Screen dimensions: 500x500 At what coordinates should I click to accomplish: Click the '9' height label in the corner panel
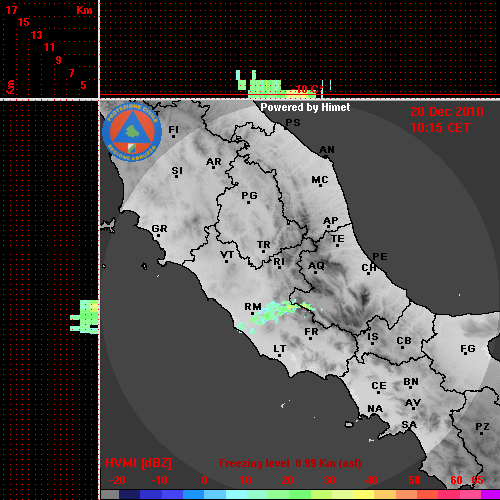point(58,60)
